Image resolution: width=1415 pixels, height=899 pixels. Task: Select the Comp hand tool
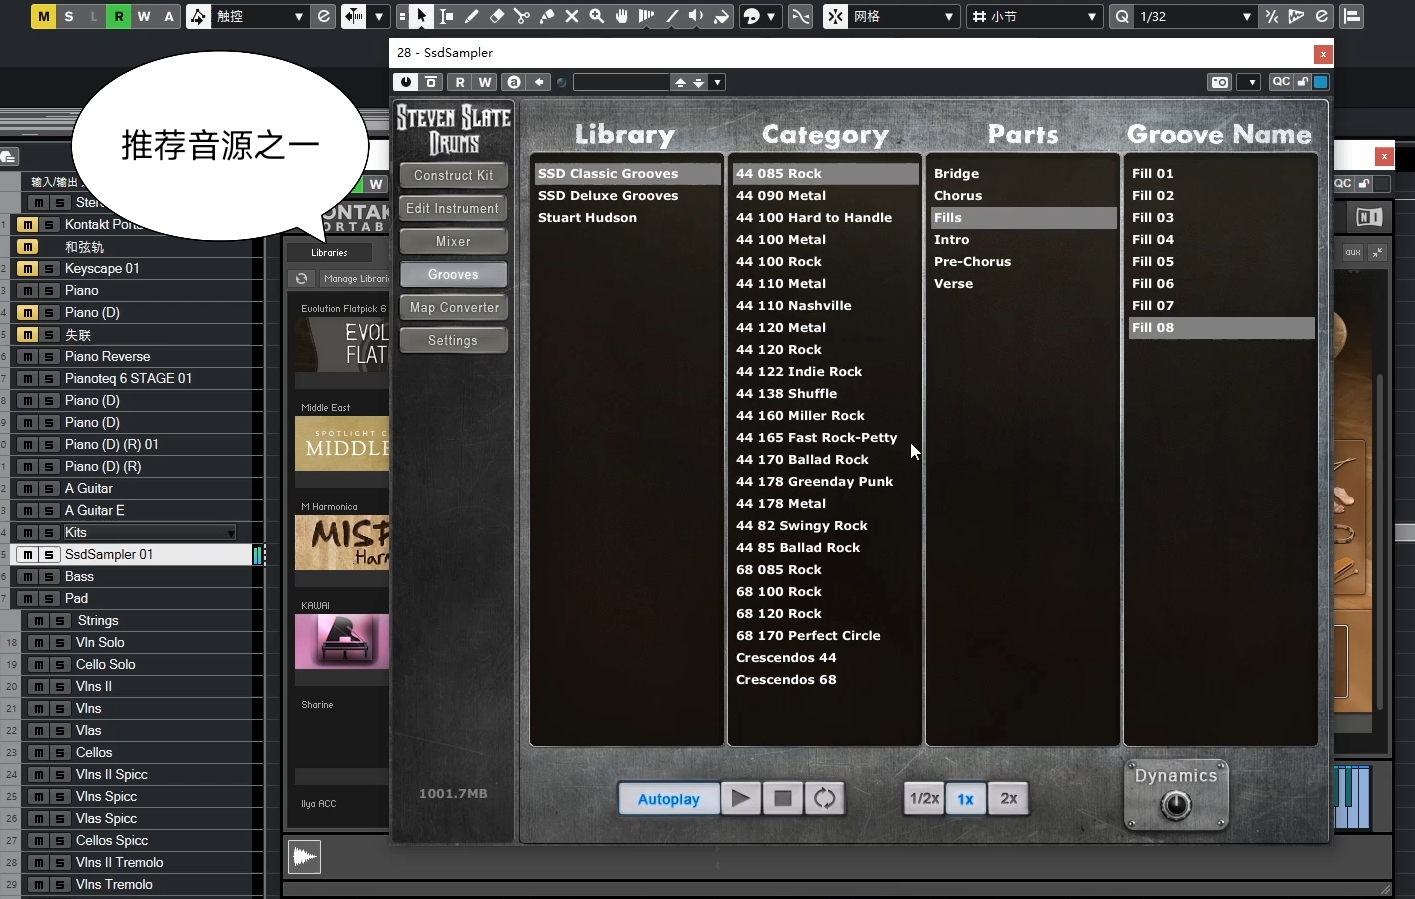pos(621,16)
